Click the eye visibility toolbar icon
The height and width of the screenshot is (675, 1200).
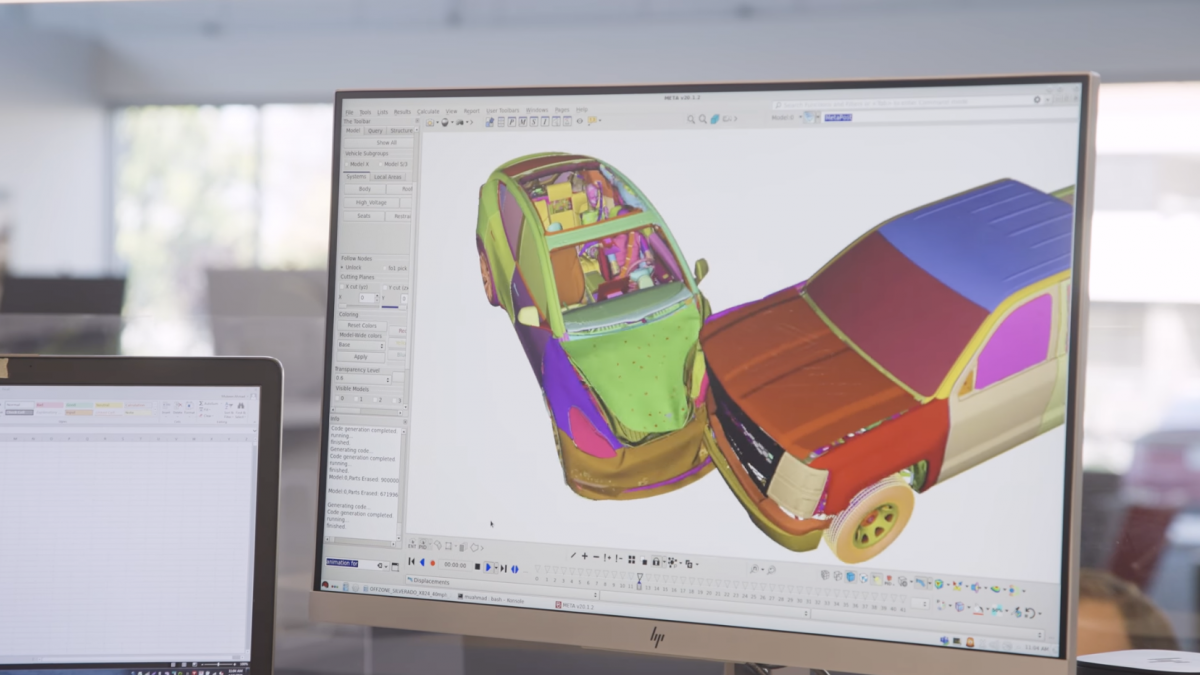coord(579,121)
